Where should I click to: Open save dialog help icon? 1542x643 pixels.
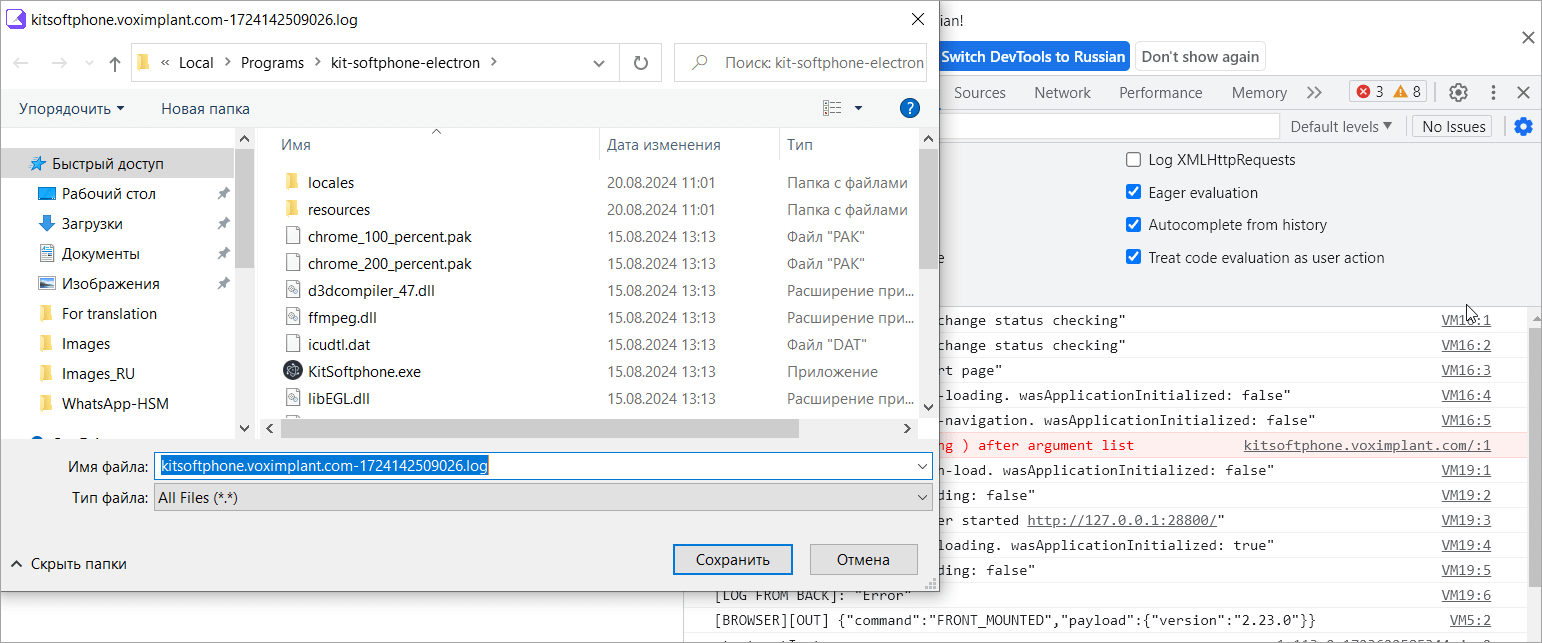tap(909, 108)
